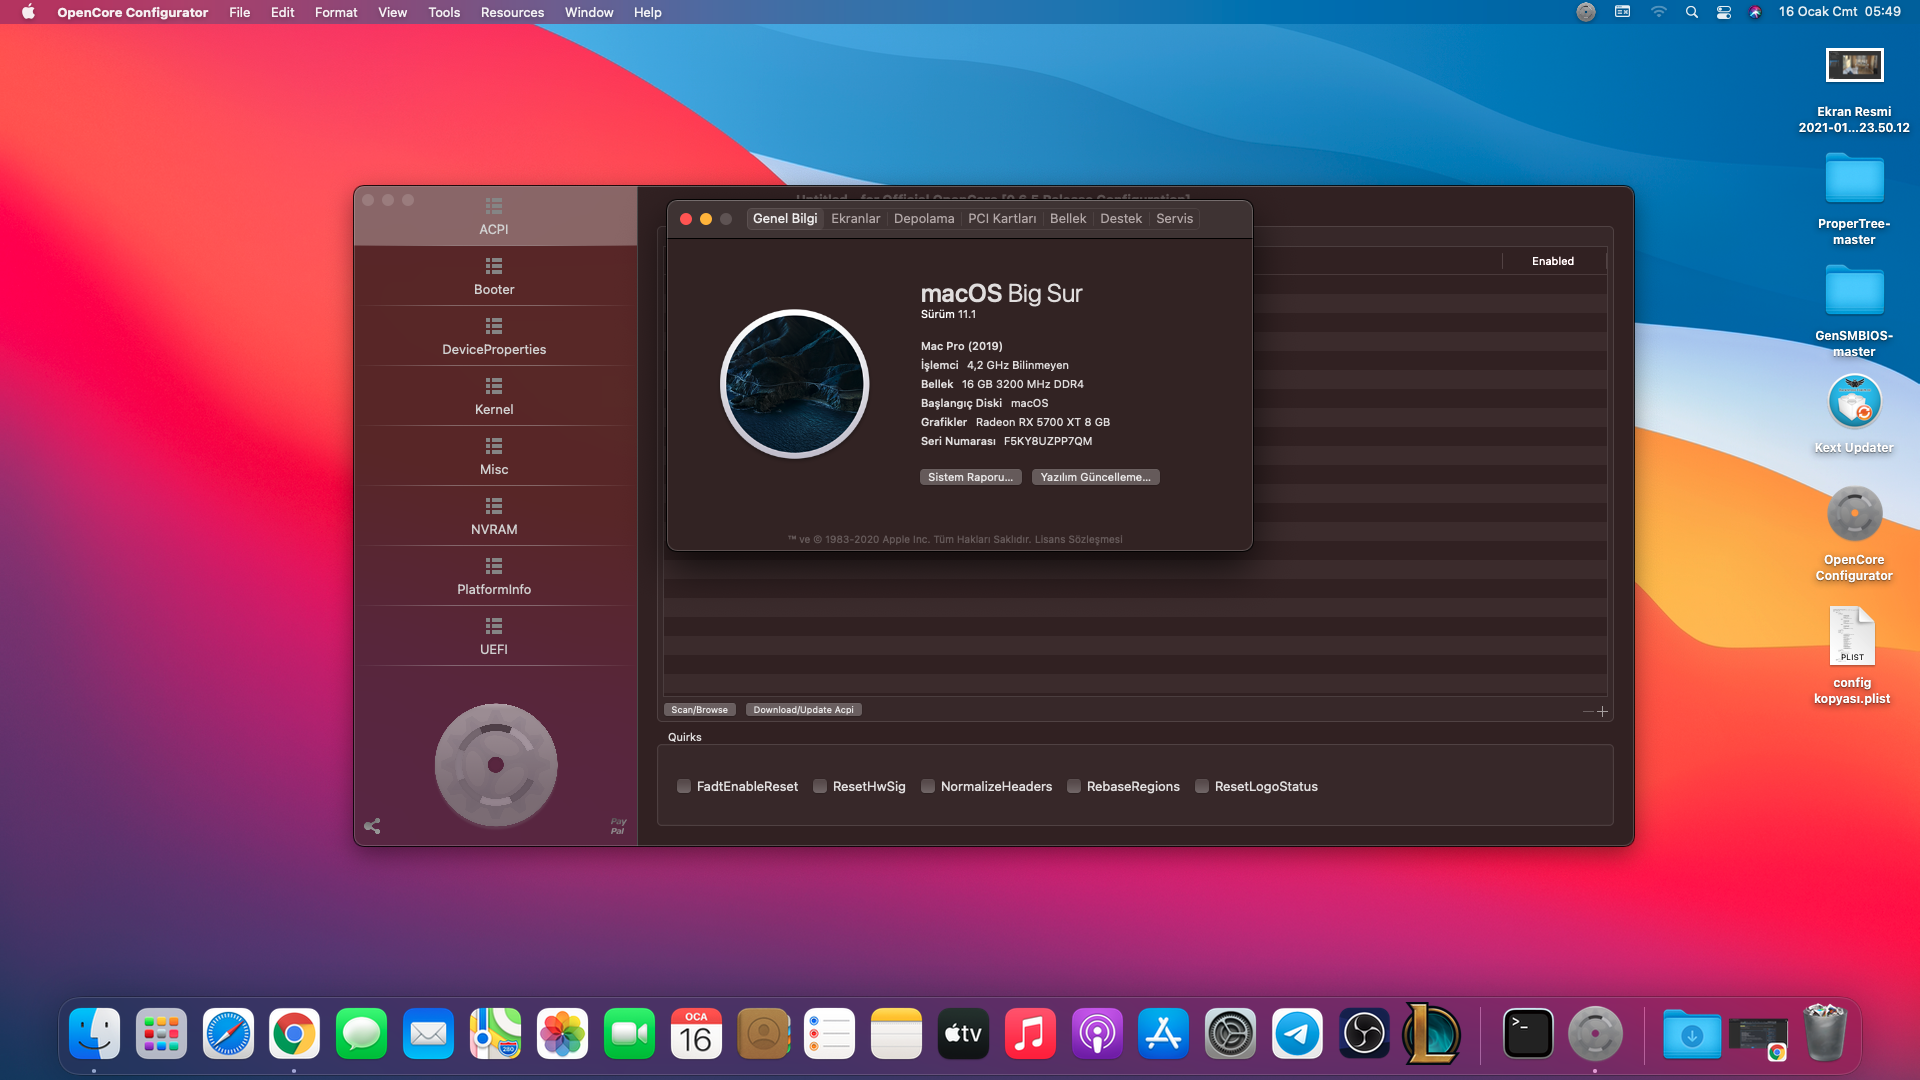Click the plus button to add entry
1920x1080 pixels.
coord(1602,712)
